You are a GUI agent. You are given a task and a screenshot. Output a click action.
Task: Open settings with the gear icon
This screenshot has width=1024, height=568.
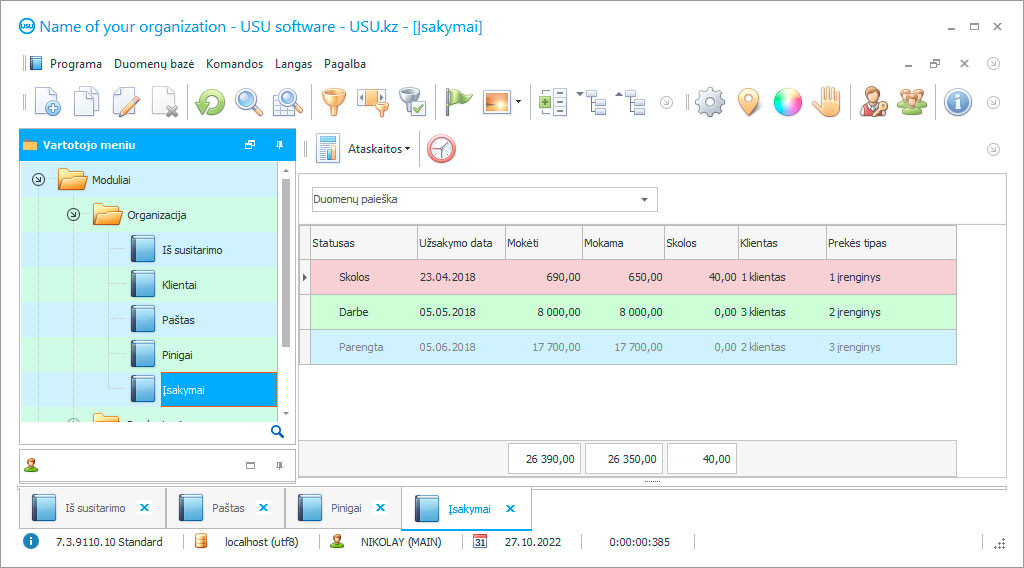[x=709, y=102]
